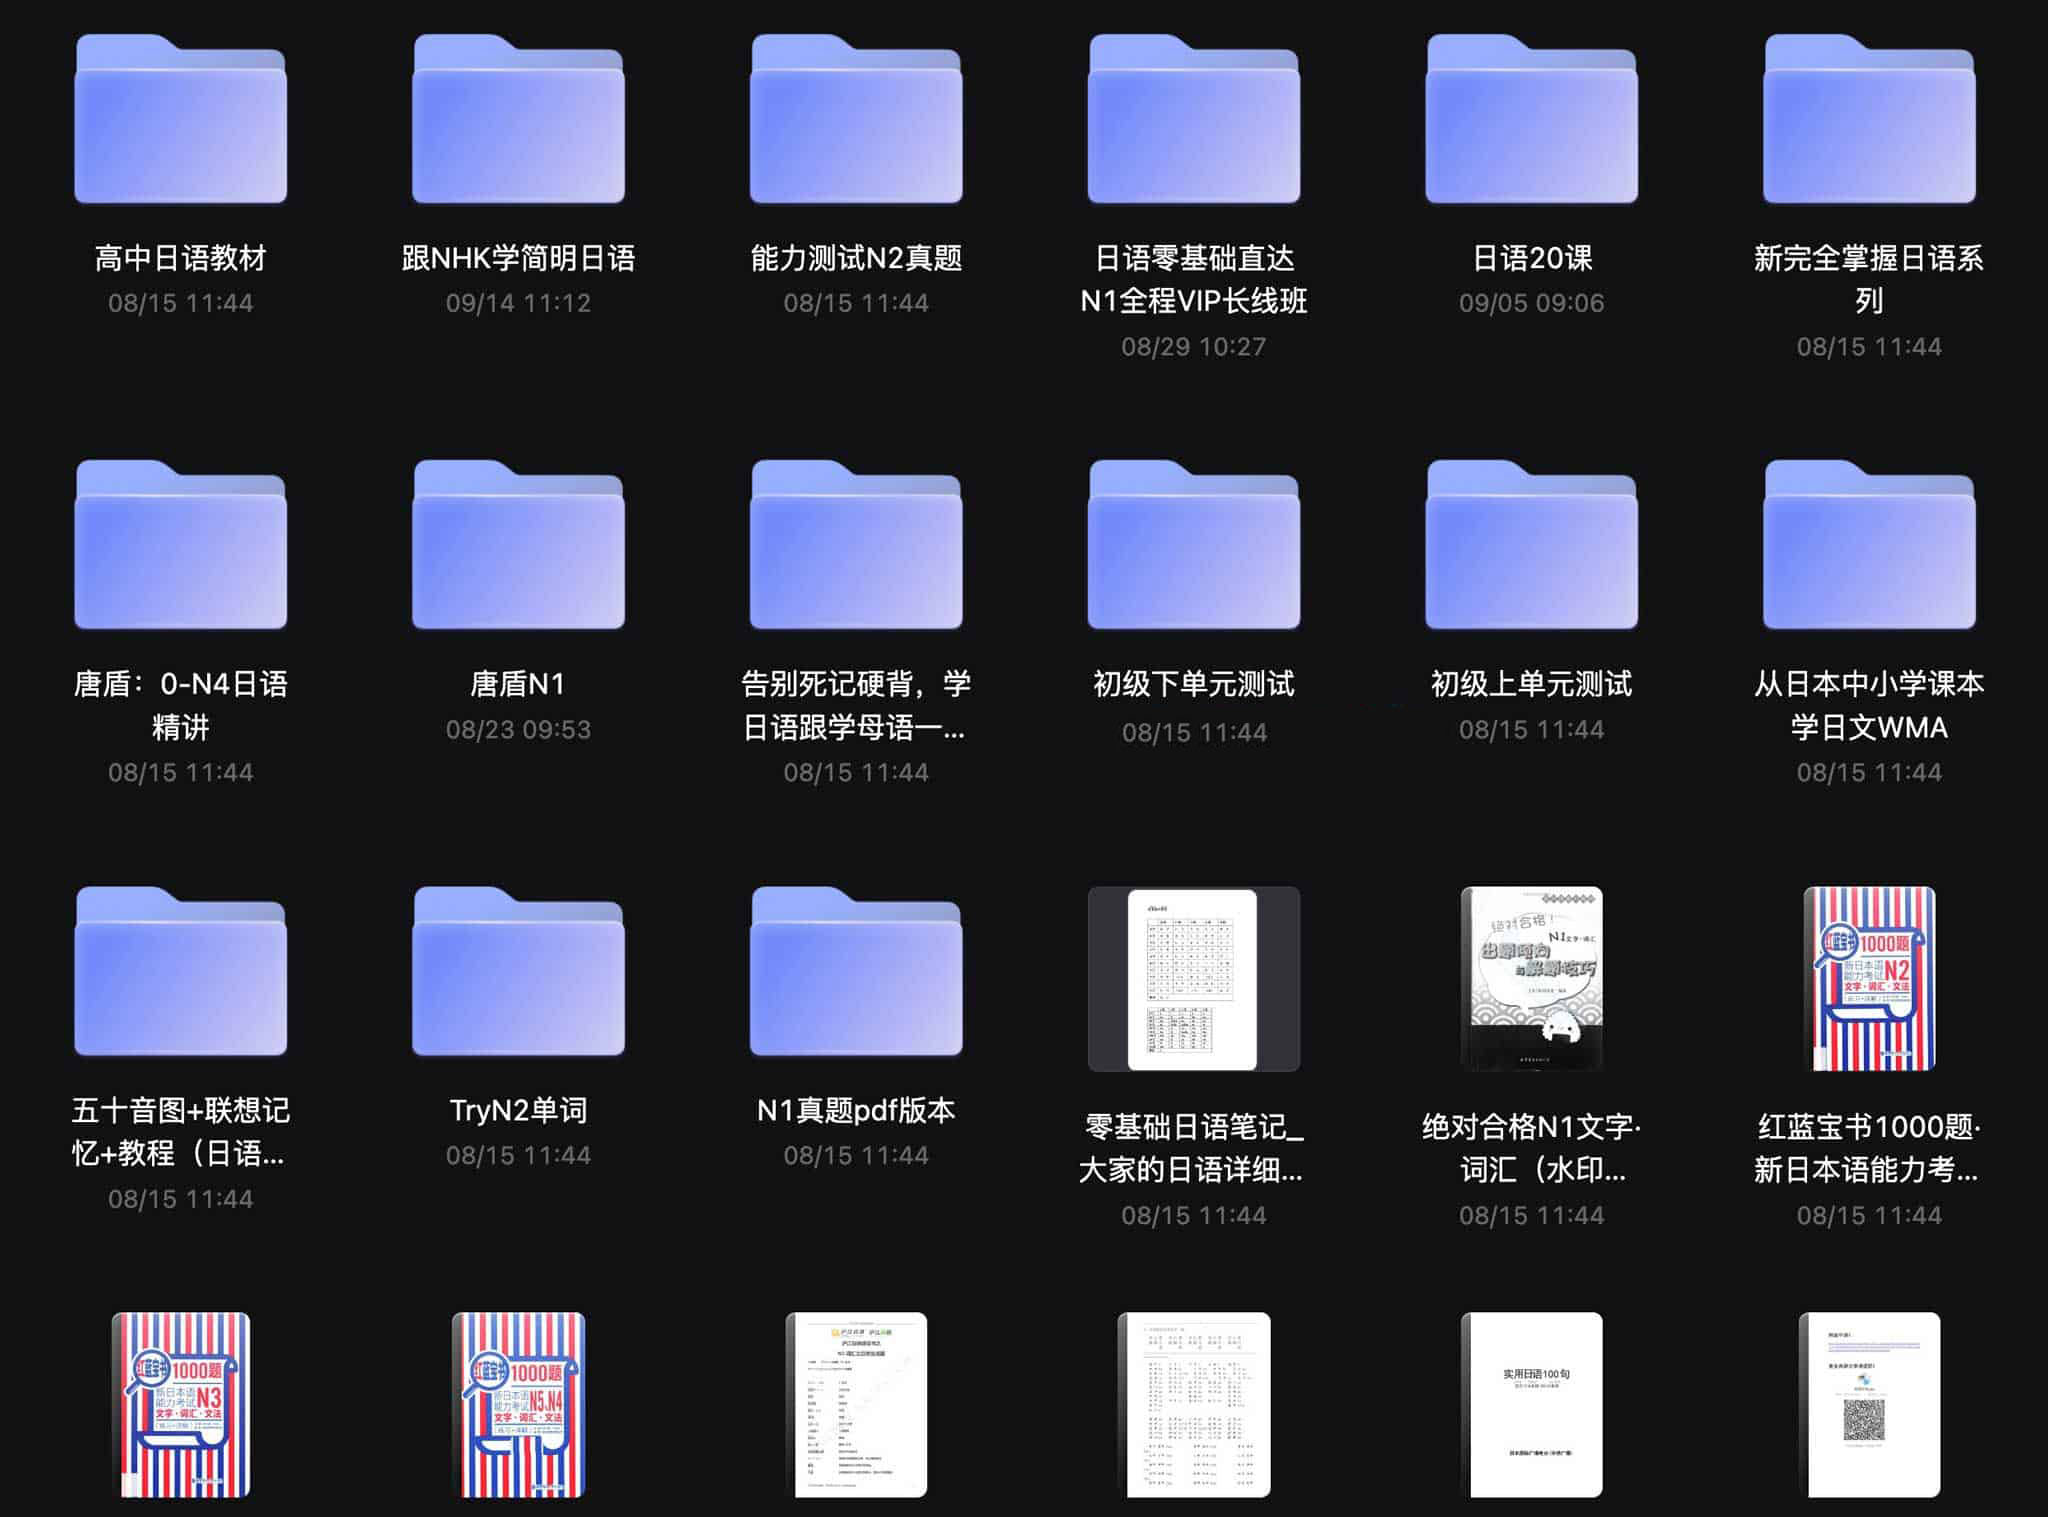Screen dimensions: 2048x1517
Task: Open the TryN2单词 folder icon
Action: click(518, 971)
